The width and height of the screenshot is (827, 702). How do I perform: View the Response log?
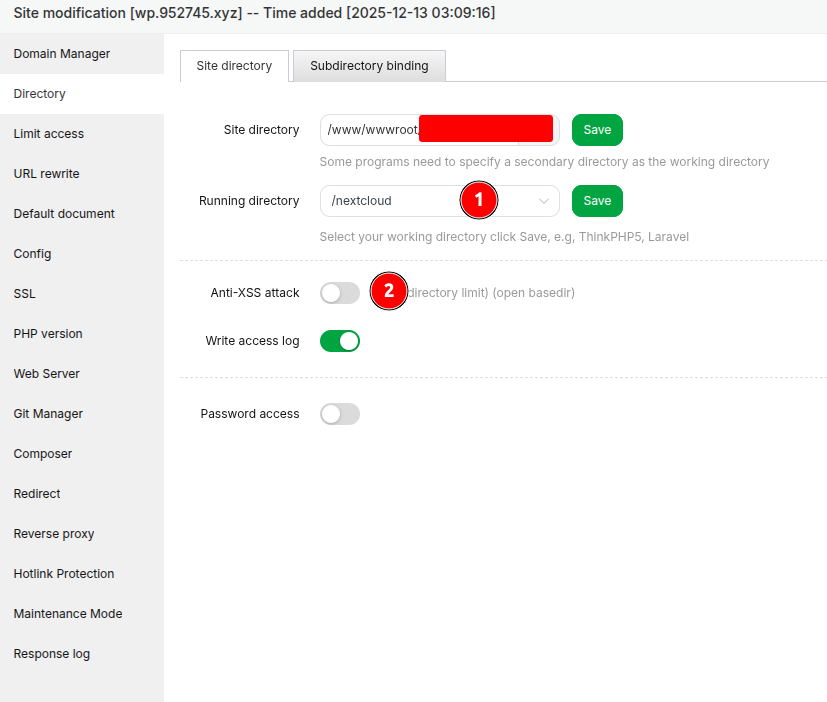pyautogui.click(x=52, y=654)
